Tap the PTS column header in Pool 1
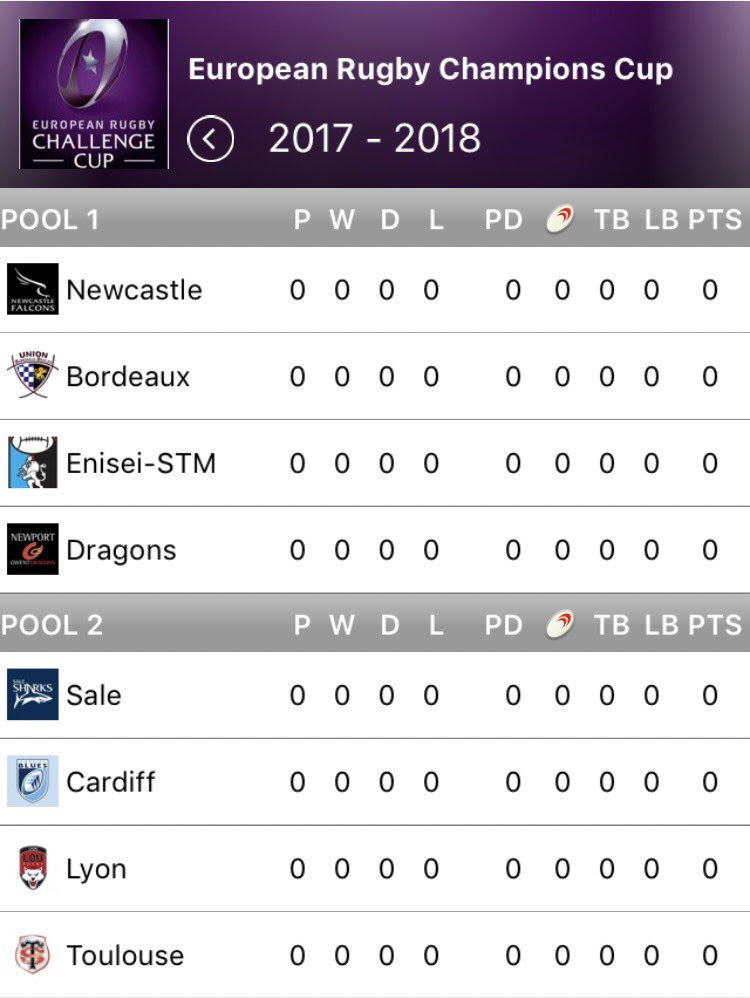The image size is (750, 998). coord(715,219)
